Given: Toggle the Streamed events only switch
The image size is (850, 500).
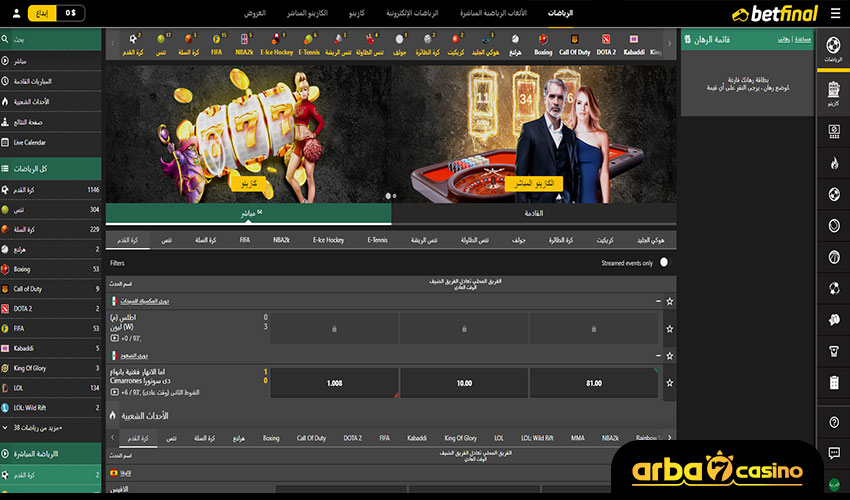Looking at the screenshot, I should click(x=663, y=263).
